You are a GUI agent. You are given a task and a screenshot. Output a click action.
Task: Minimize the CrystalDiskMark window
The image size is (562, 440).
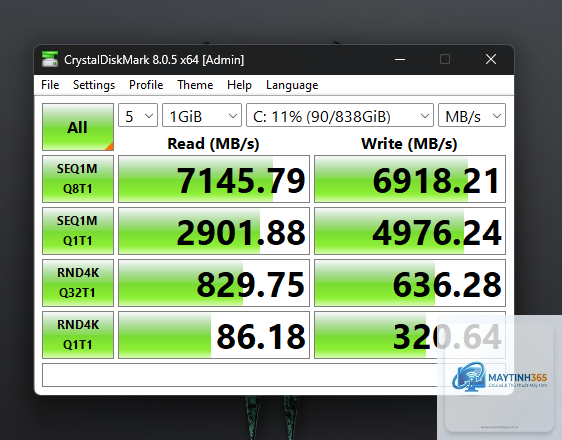pyautogui.click(x=400, y=59)
